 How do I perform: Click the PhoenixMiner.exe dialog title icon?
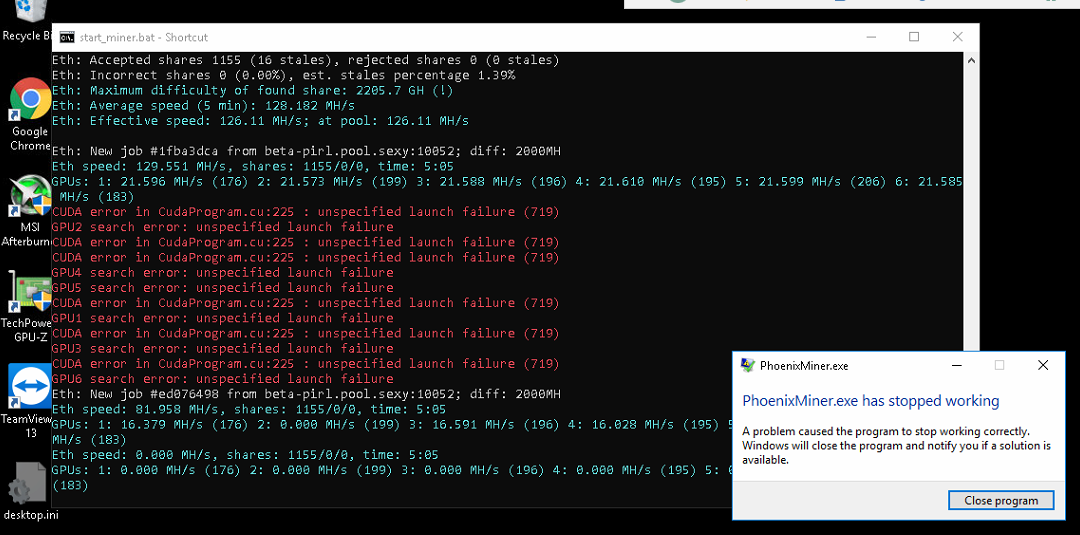tap(747, 366)
